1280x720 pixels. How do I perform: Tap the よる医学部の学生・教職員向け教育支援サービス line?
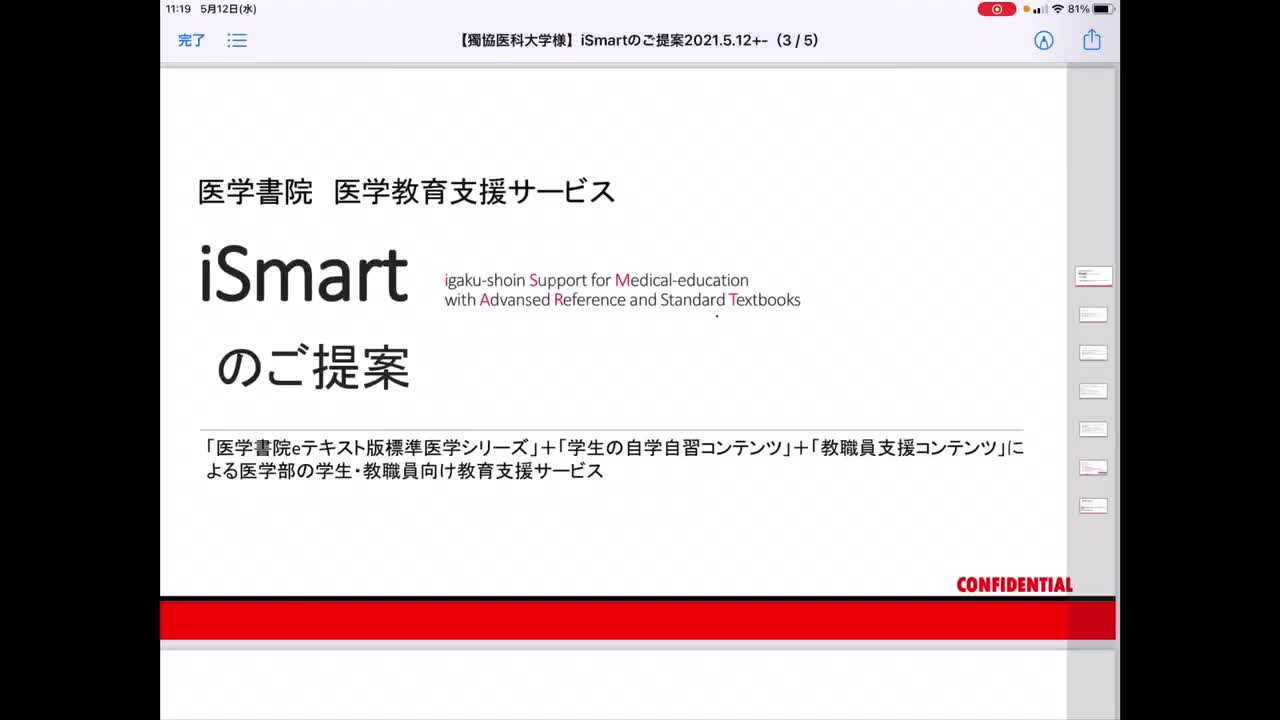pos(404,471)
